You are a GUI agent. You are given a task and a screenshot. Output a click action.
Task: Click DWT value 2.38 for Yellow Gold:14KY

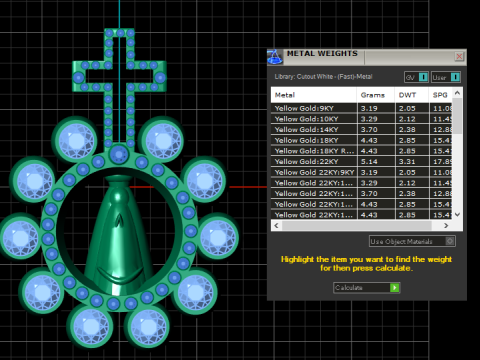407,129
